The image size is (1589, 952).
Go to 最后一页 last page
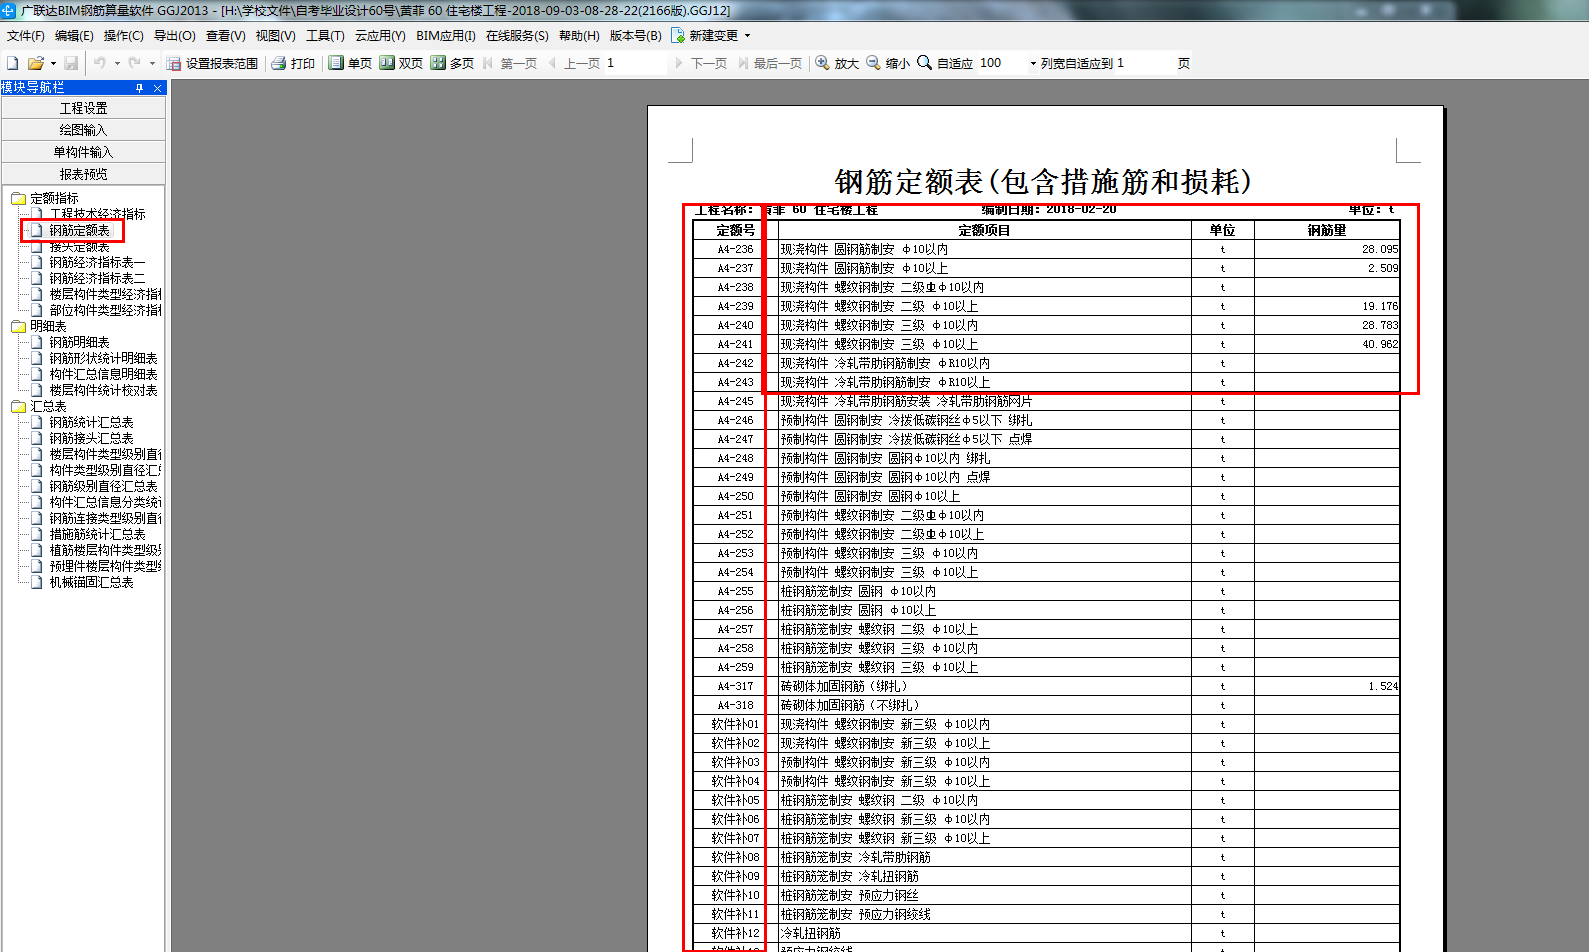click(x=770, y=63)
